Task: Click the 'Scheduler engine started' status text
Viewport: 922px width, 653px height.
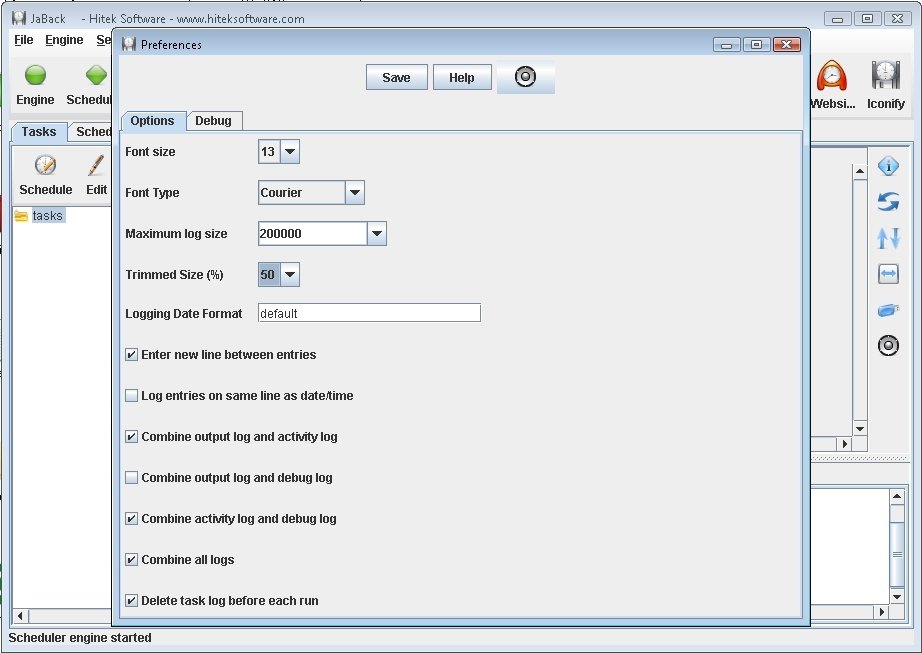Action: [80, 638]
